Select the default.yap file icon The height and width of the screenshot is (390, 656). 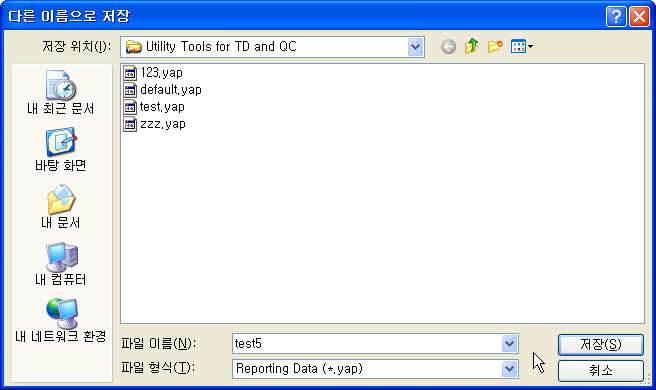[x=130, y=90]
